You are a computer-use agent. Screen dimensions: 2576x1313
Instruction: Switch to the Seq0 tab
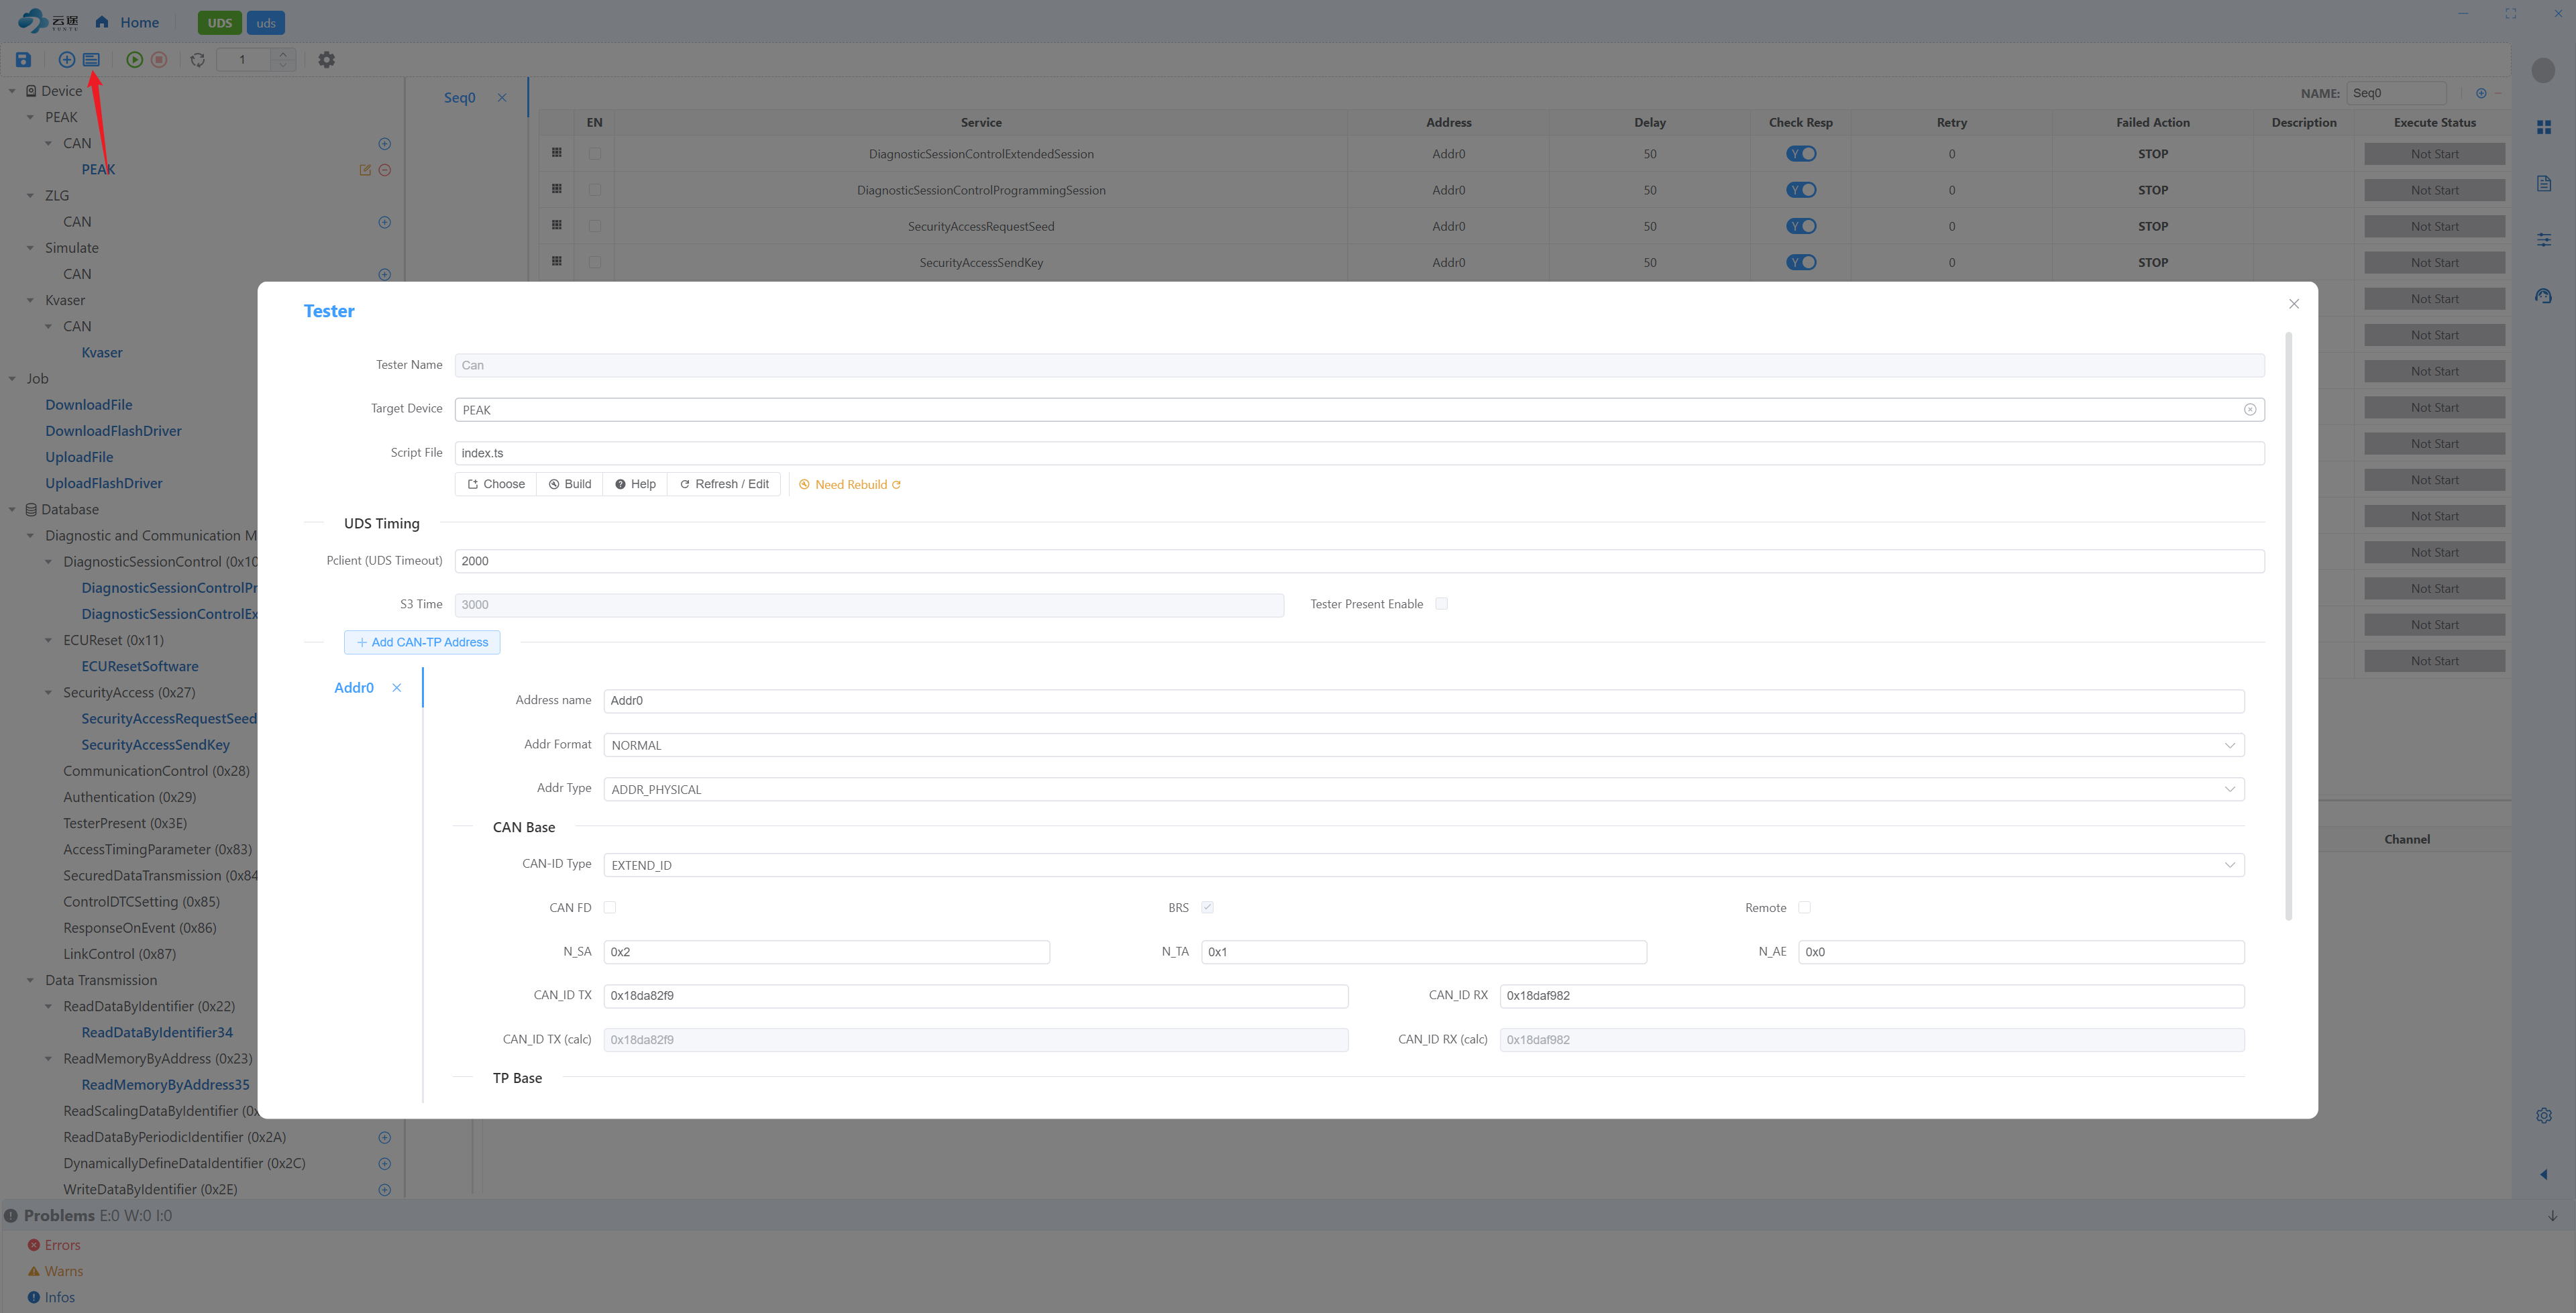pyautogui.click(x=459, y=97)
